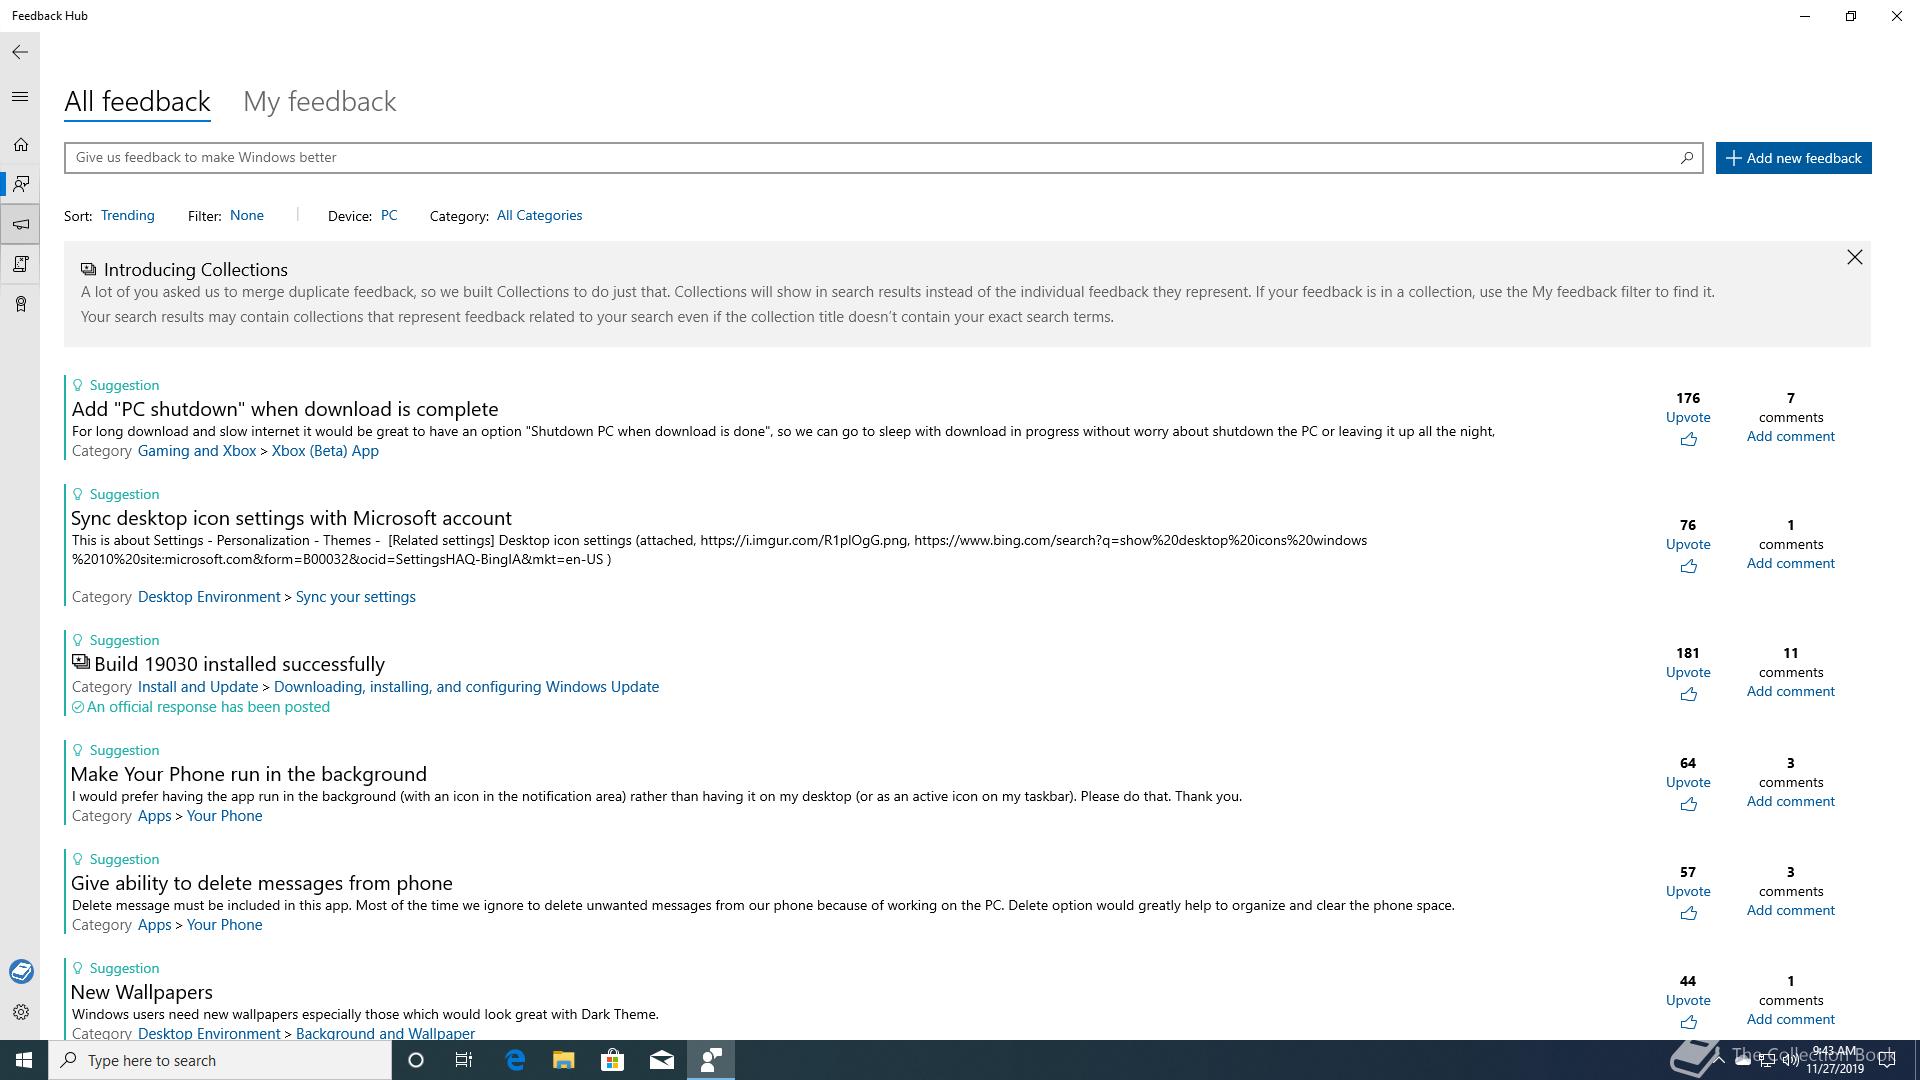1920x1080 pixels.
Task: Open Action Center notification icon
Action: (1887, 1061)
